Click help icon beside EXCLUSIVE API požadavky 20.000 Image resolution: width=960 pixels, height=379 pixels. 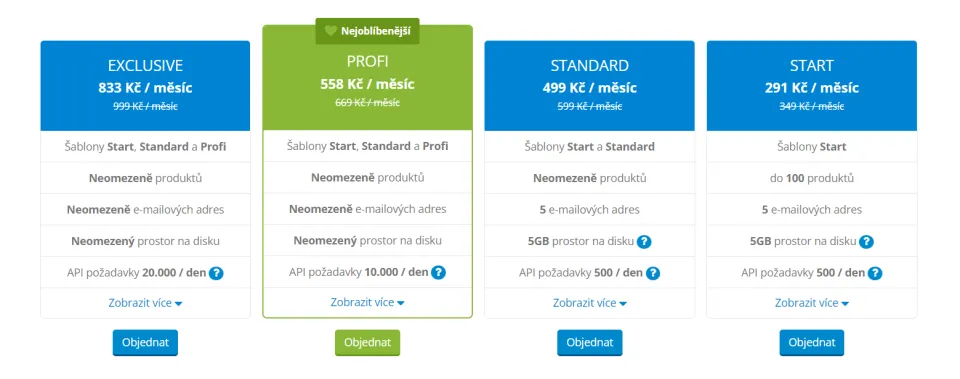[x=216, y=273]
